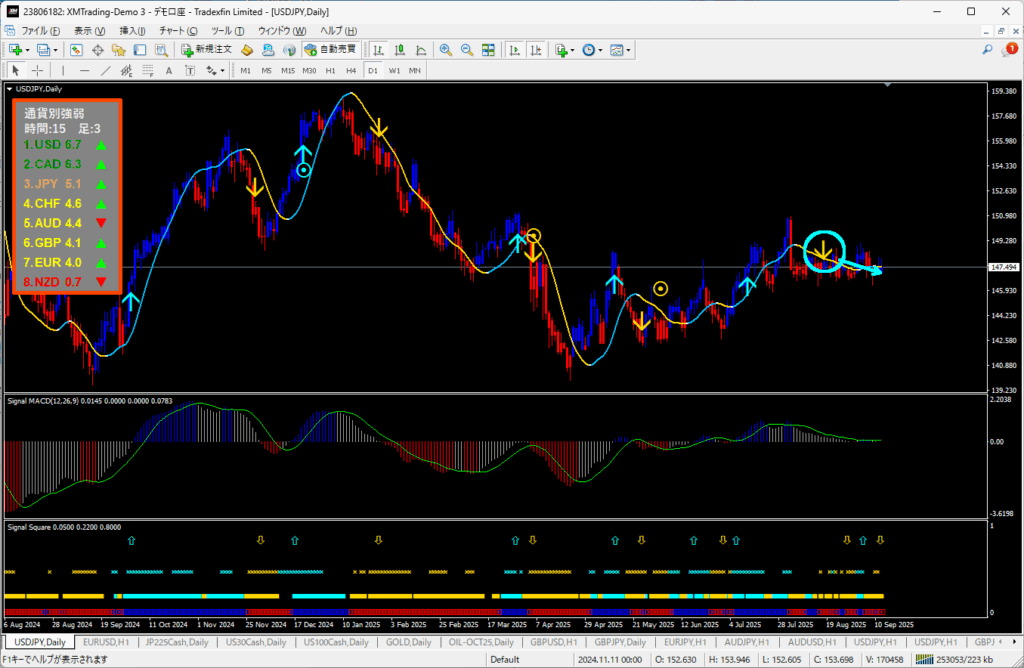Screen dimensions: 1024x668
Task: Open the ヘルプ menu
Action: tap(338, 31)
